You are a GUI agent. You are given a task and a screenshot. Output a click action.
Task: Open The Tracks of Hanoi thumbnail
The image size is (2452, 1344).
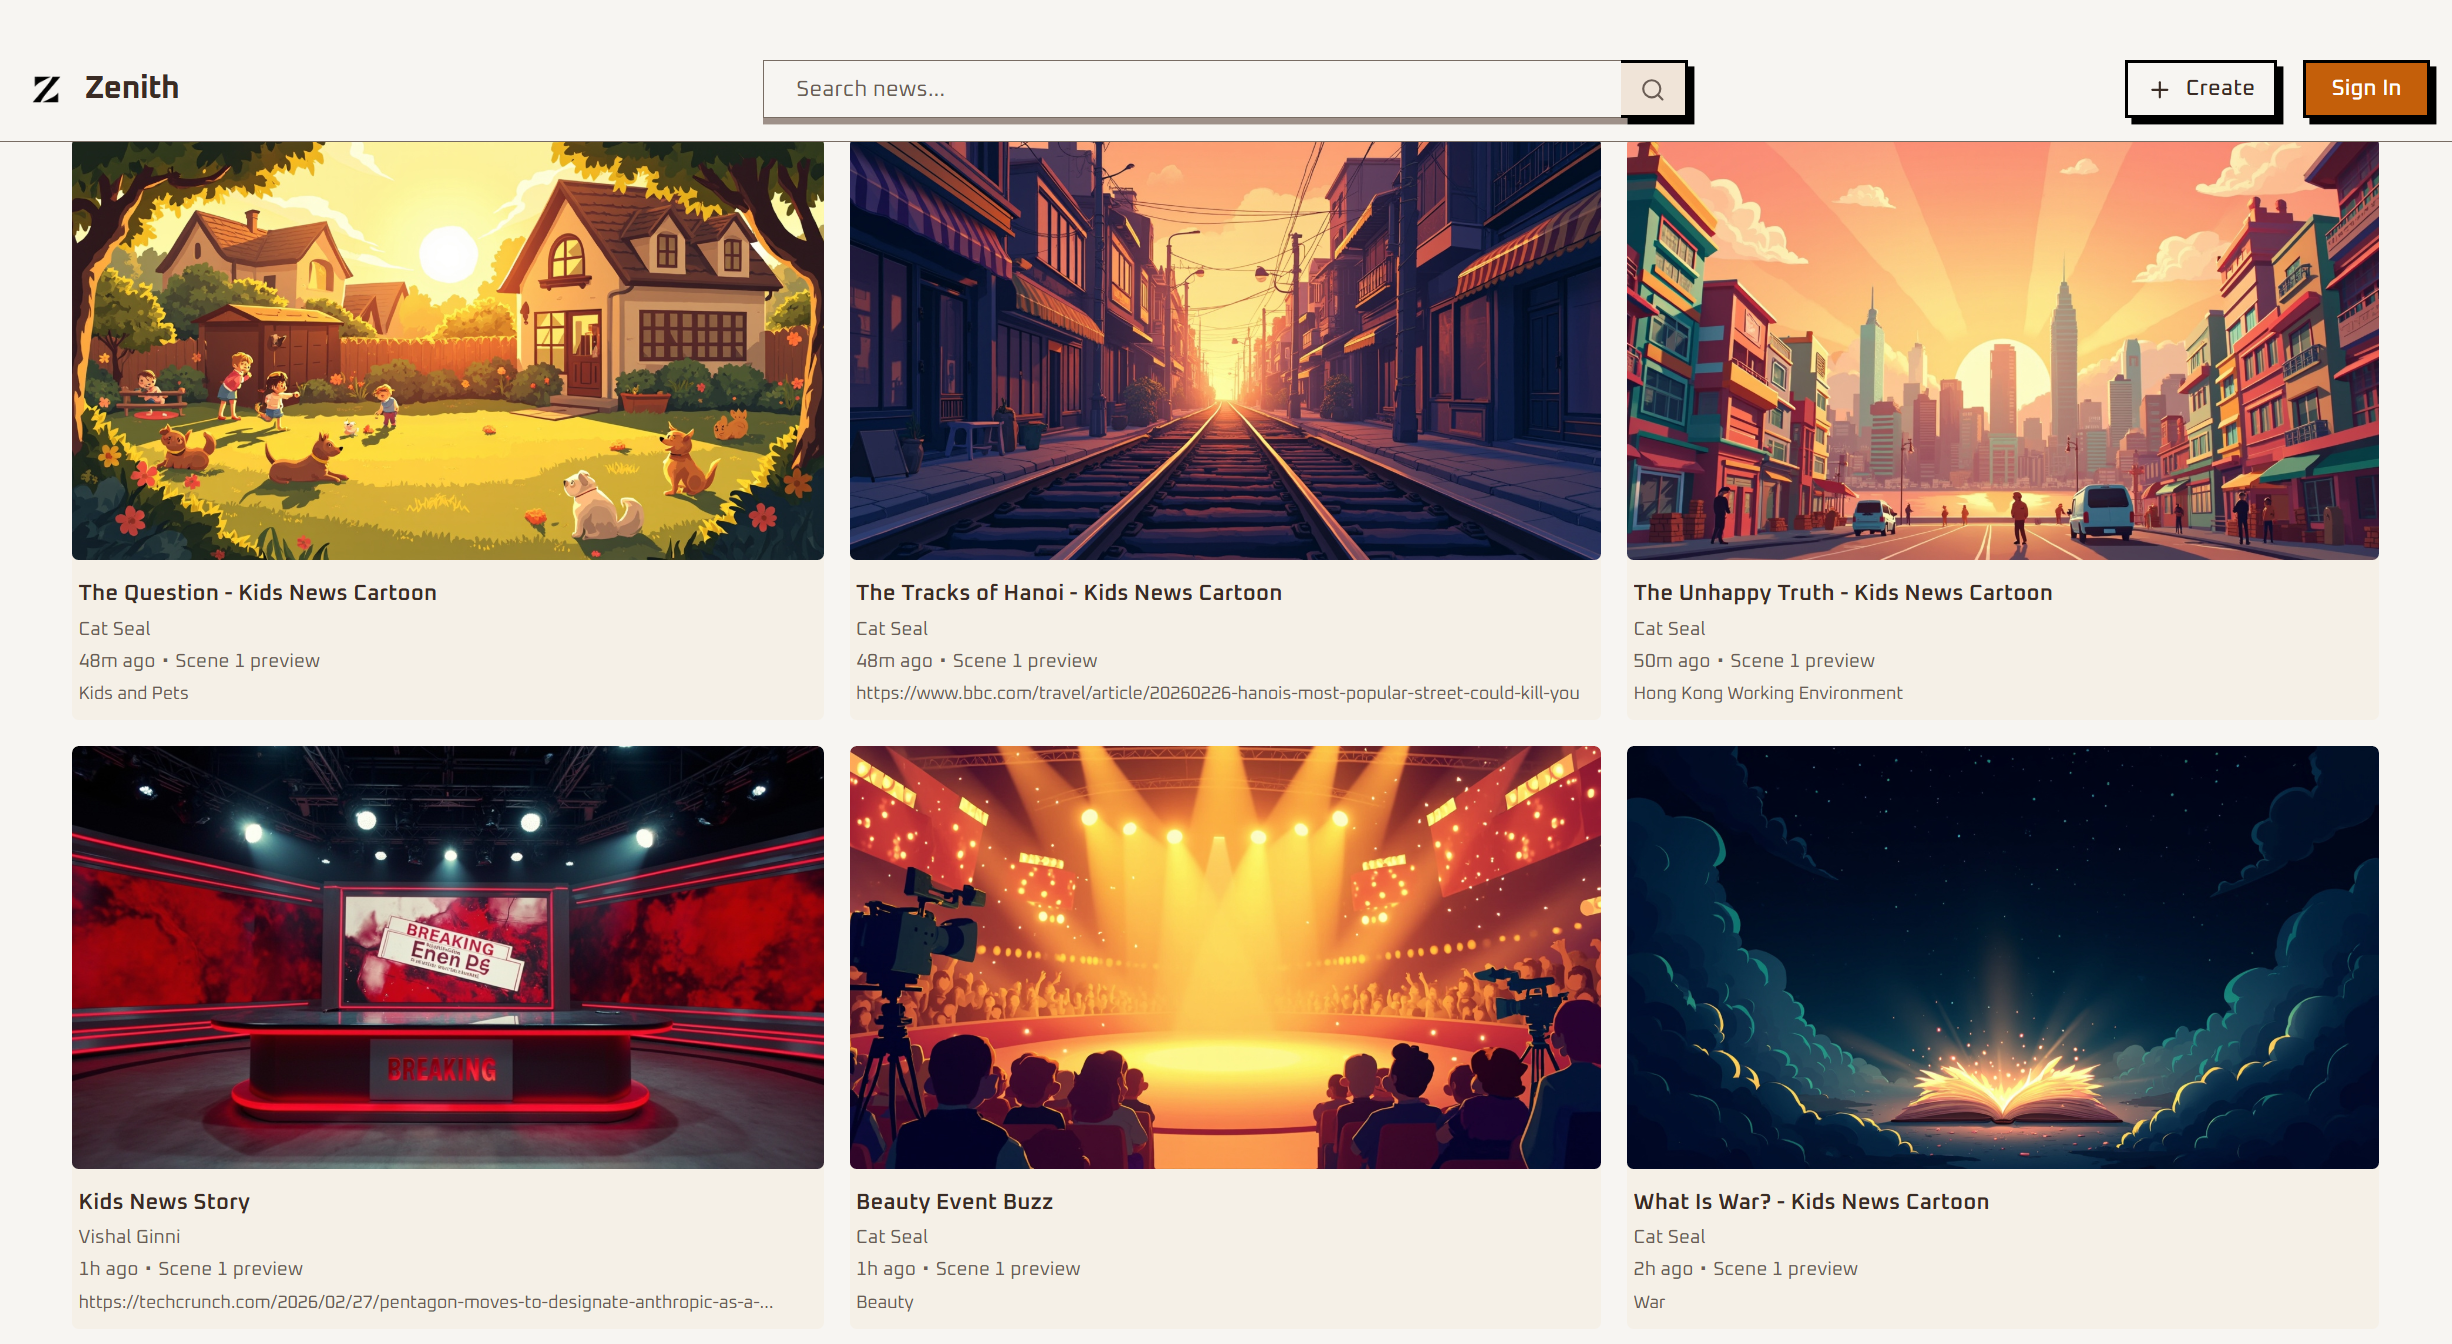[x=1224, y=350]
